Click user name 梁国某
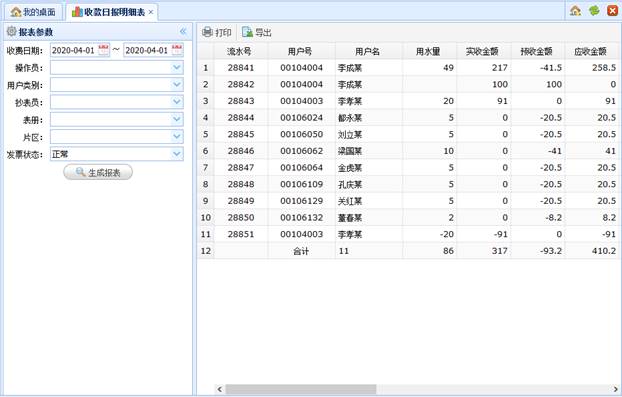 point(350,152)
